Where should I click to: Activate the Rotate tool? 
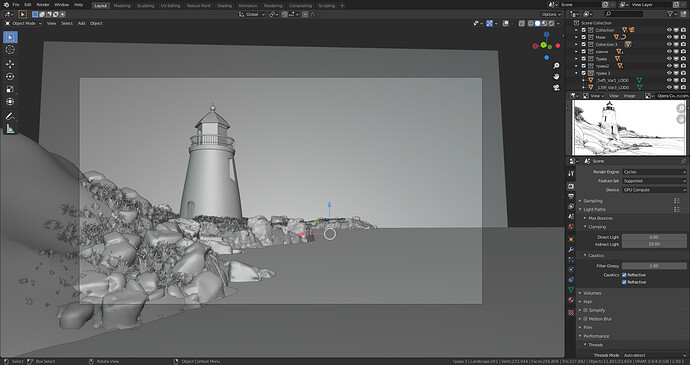10,77
